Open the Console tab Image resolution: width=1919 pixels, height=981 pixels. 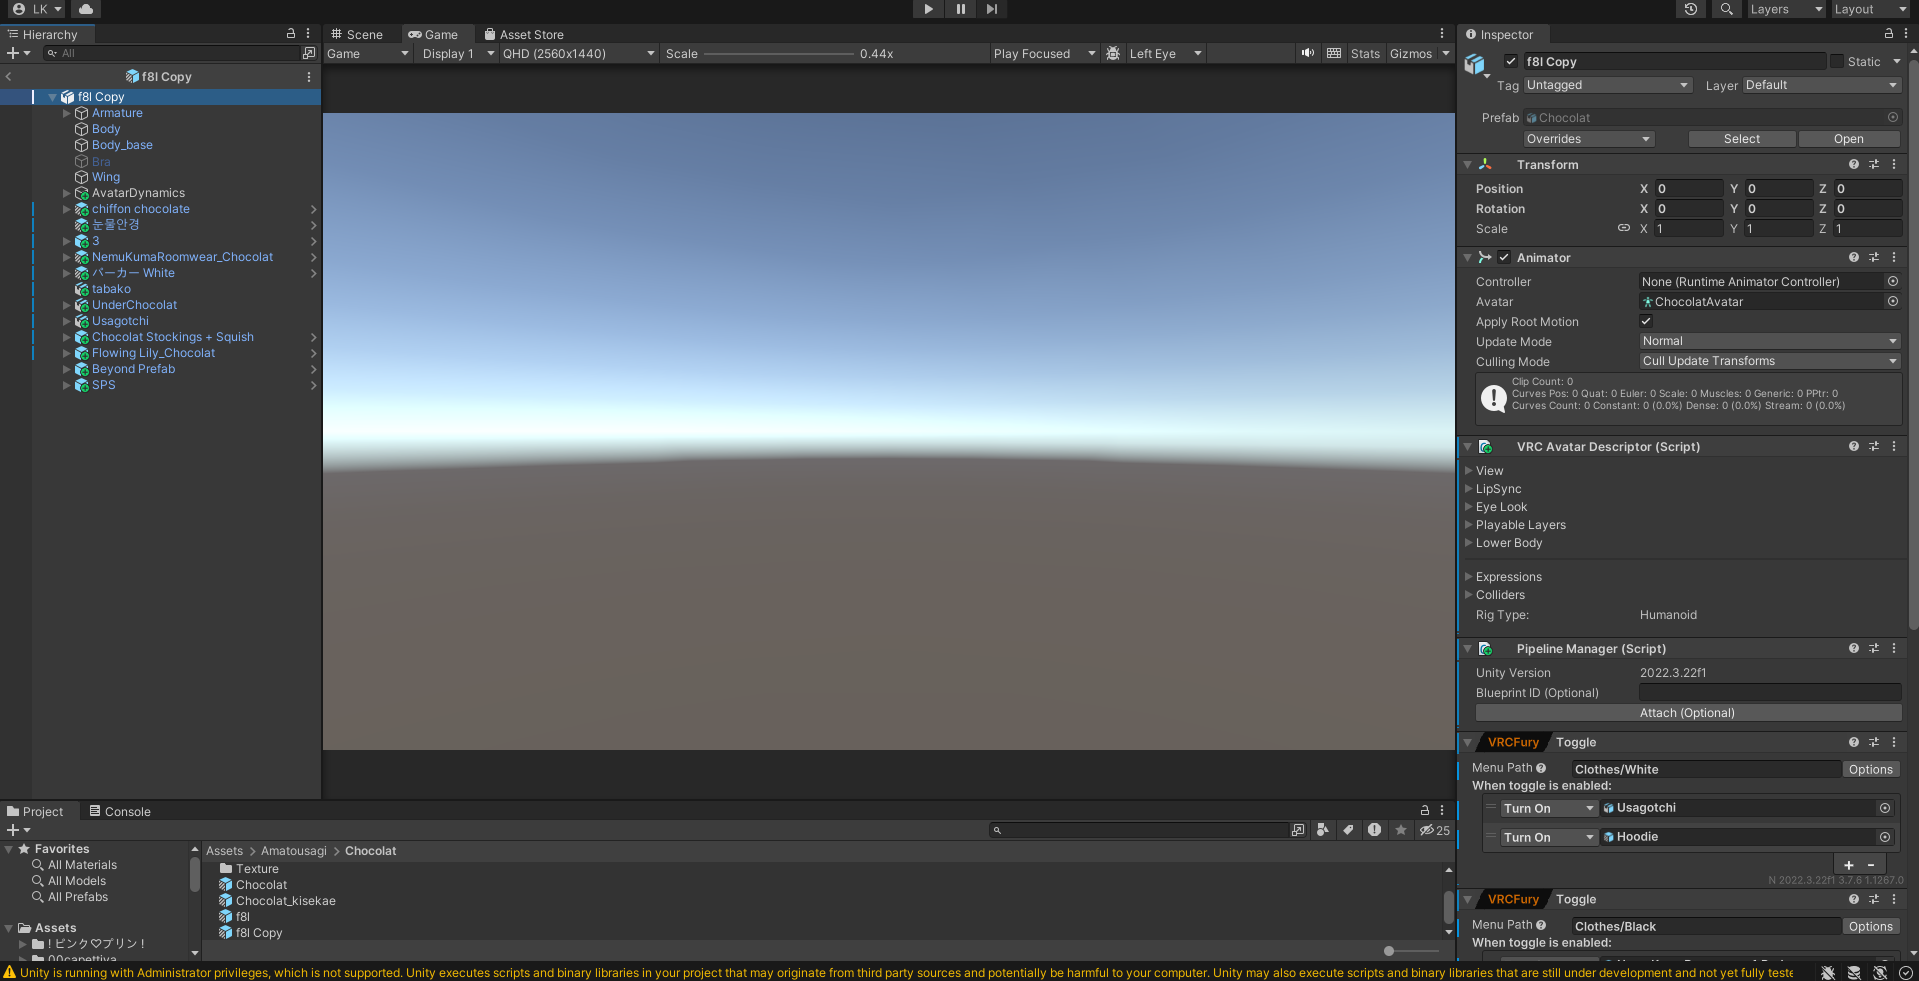point(120,811)
